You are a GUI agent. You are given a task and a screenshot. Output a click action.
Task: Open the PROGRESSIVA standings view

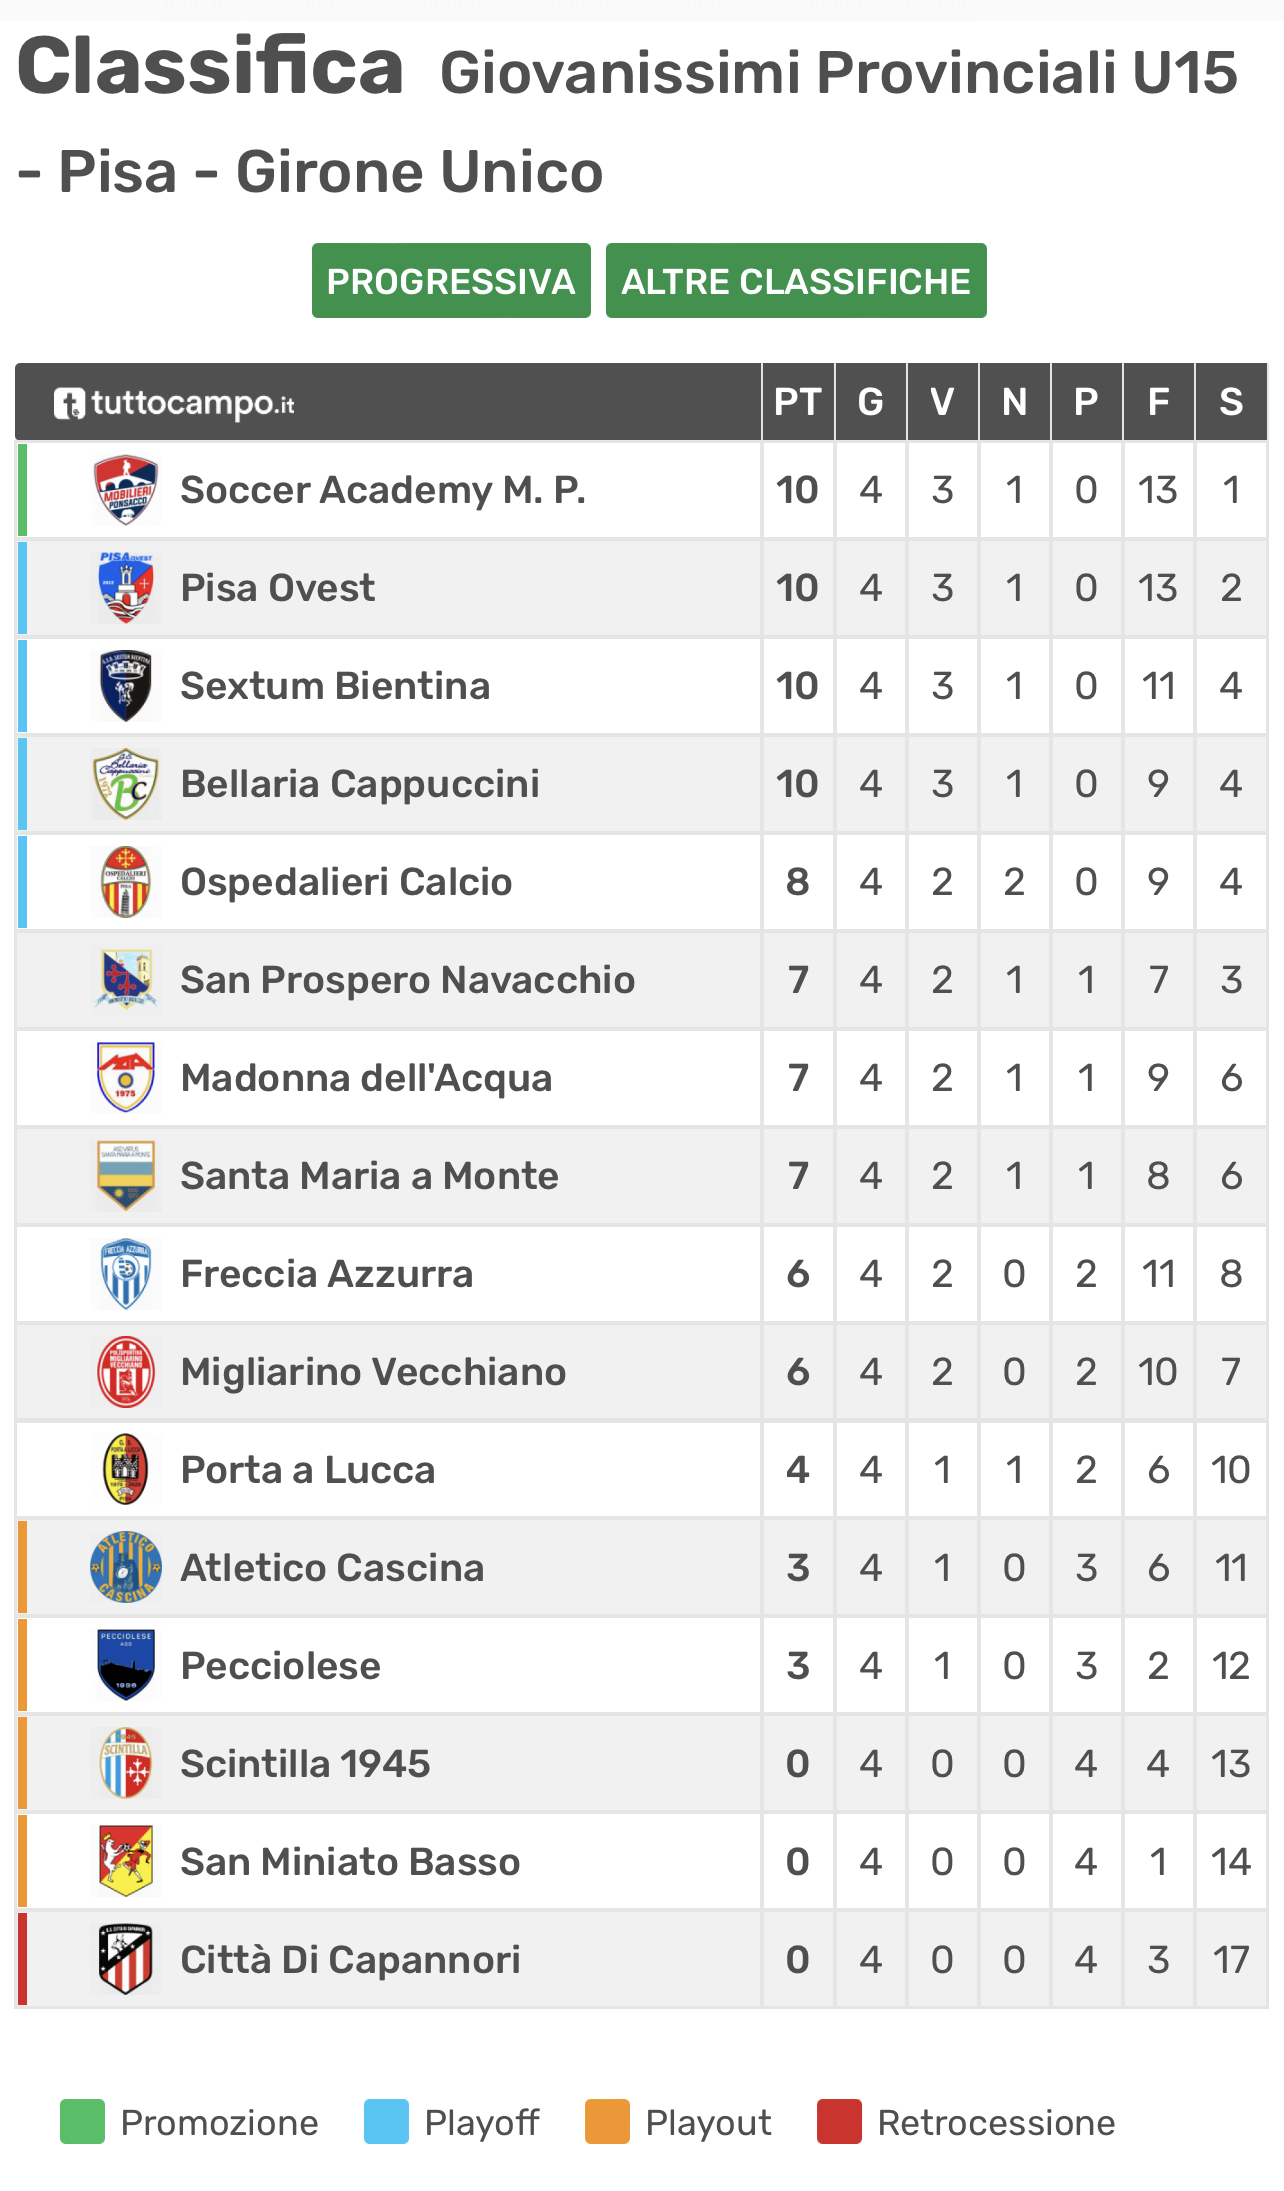pyautogui.click(x=451, y=281)
